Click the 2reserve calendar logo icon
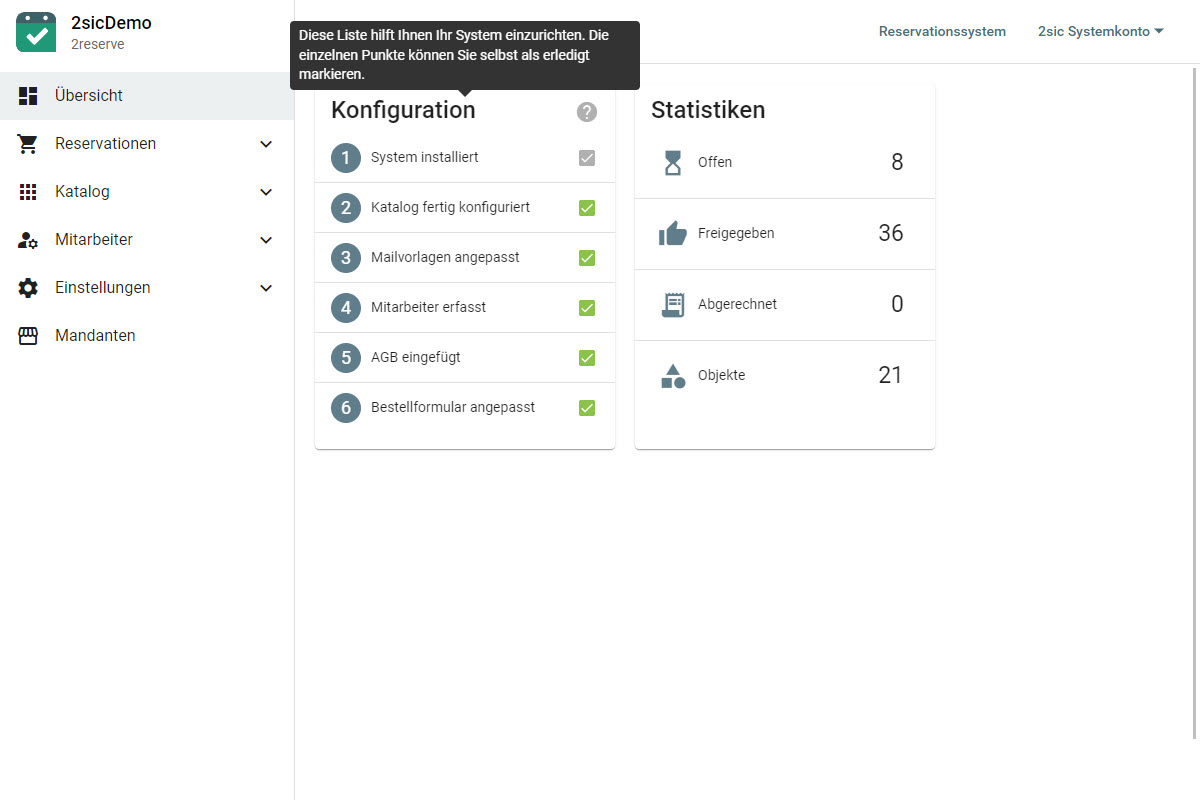The width and height of the screenshot is (1200, 800). (36, 32)
